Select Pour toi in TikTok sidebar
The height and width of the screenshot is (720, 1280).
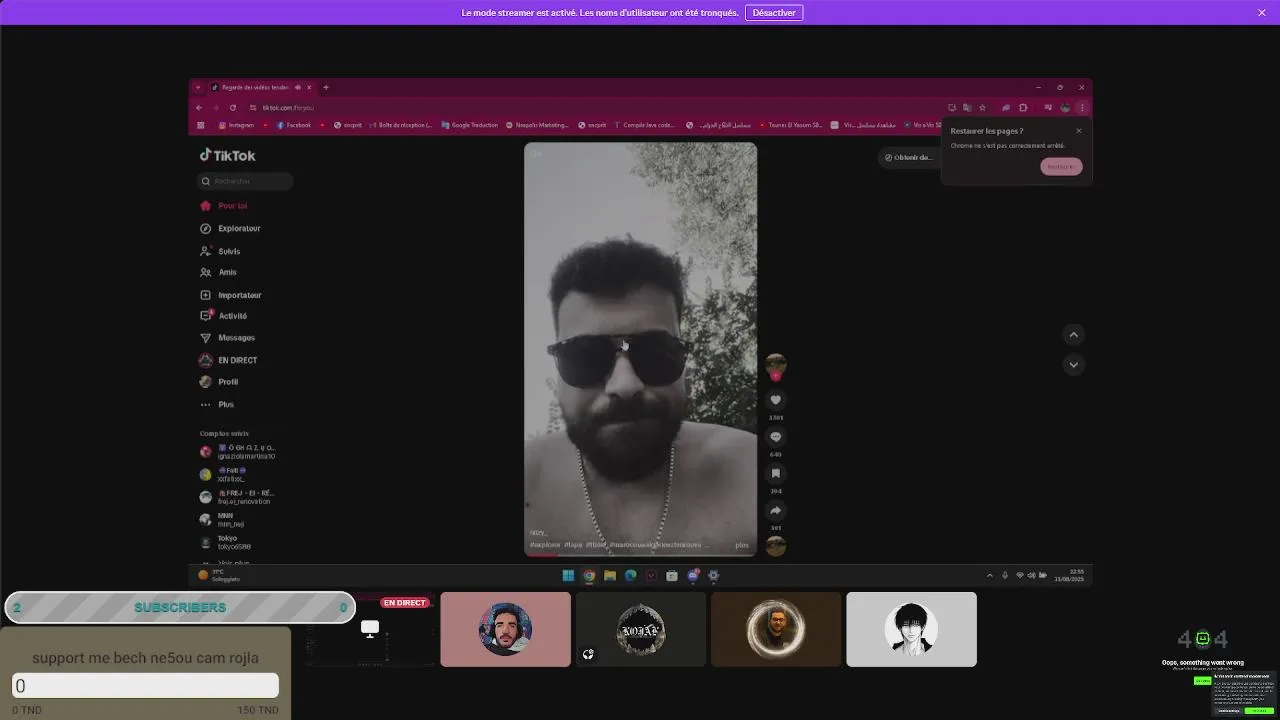(x=223, y=206)
